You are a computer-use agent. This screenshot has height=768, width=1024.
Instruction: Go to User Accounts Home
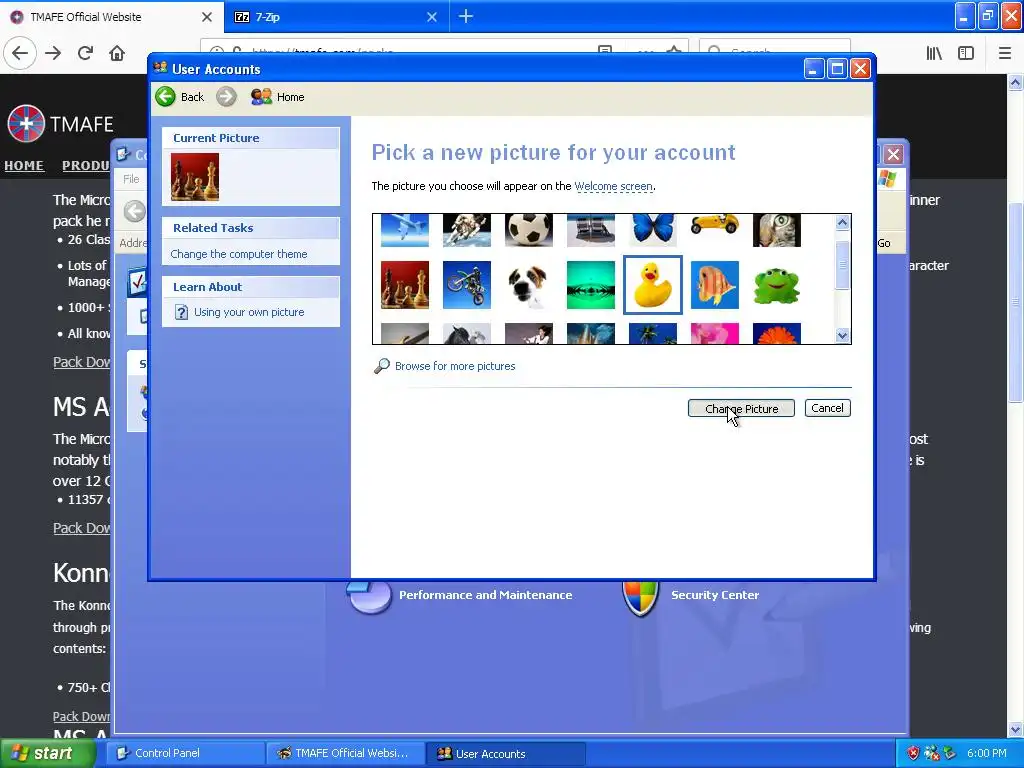point(278,97)
